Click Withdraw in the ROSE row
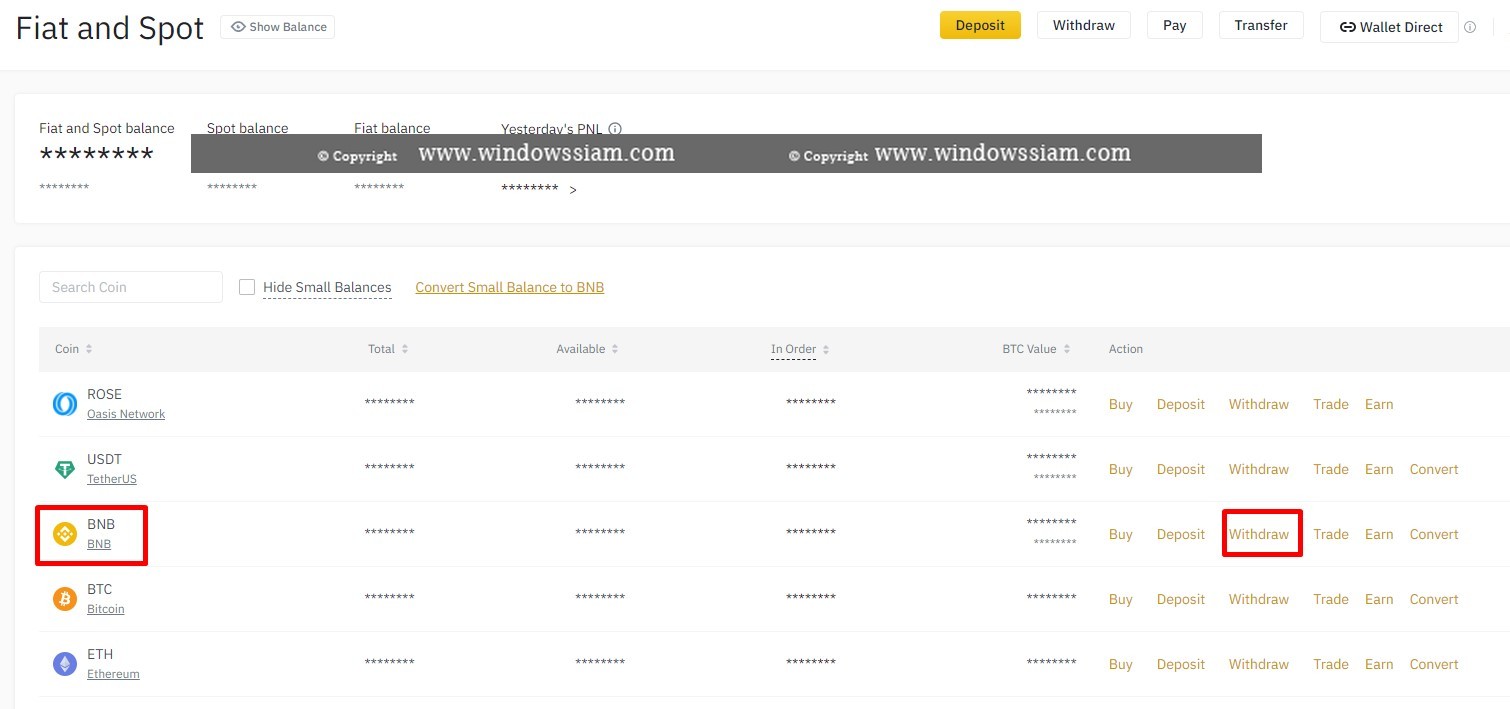Viewport: 1510px width, 709px height. pos(1259,404)
